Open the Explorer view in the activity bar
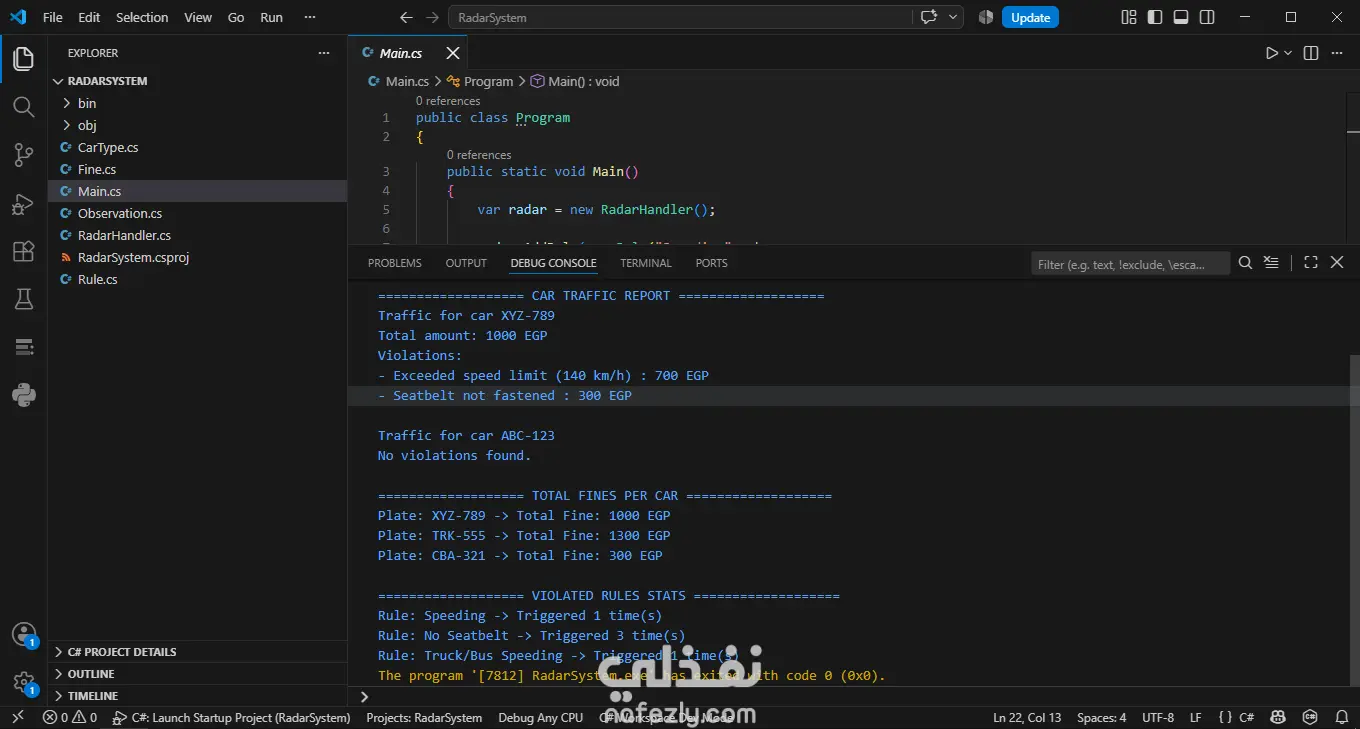Image resolution: width=1360 pixels, height=729 pixels. (x=23, y=58)
